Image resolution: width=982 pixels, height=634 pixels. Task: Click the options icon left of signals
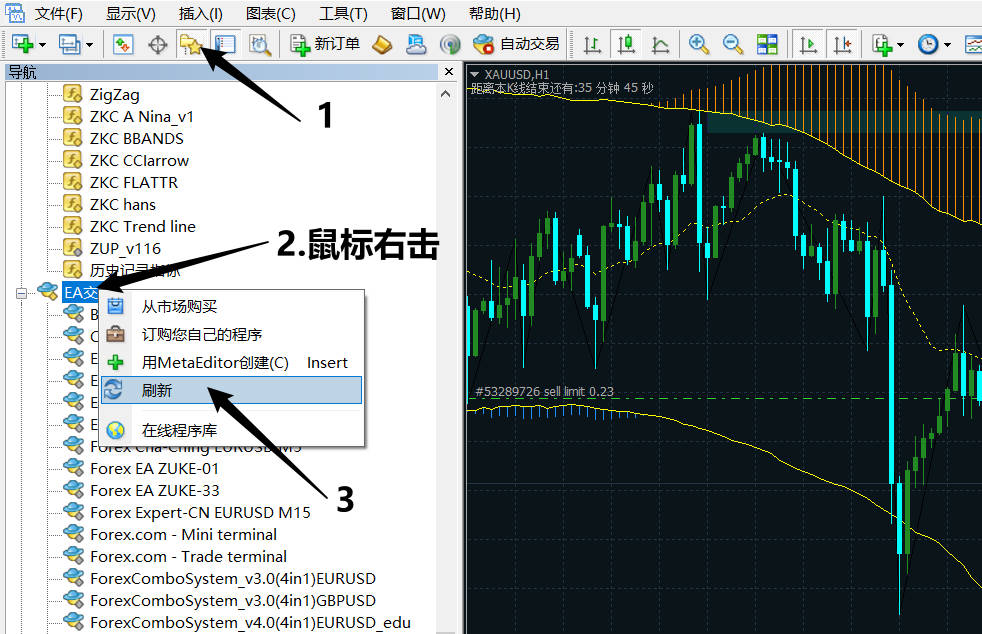click(416, 44)
